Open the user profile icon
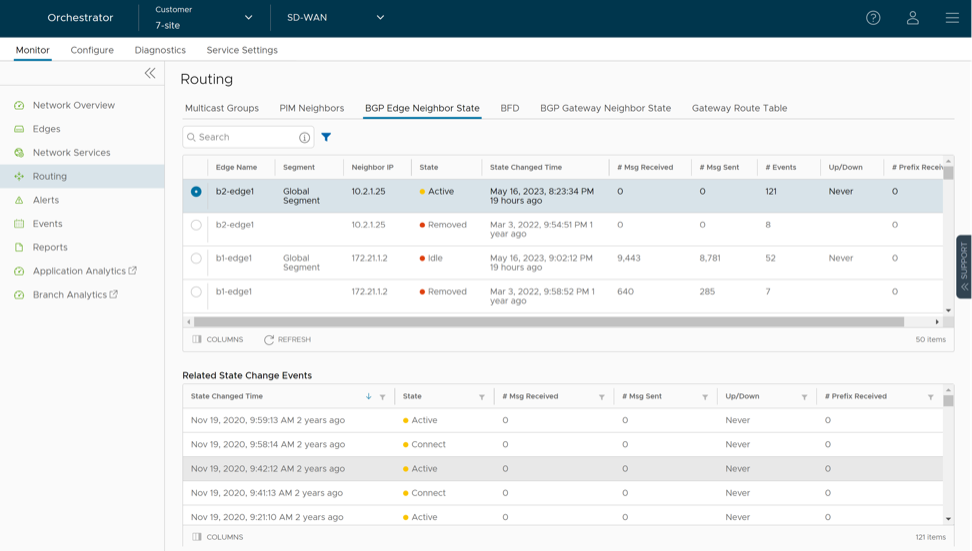The height and width of the screenshot is (551, 972). pyautogui.click(x=912, y=18)
